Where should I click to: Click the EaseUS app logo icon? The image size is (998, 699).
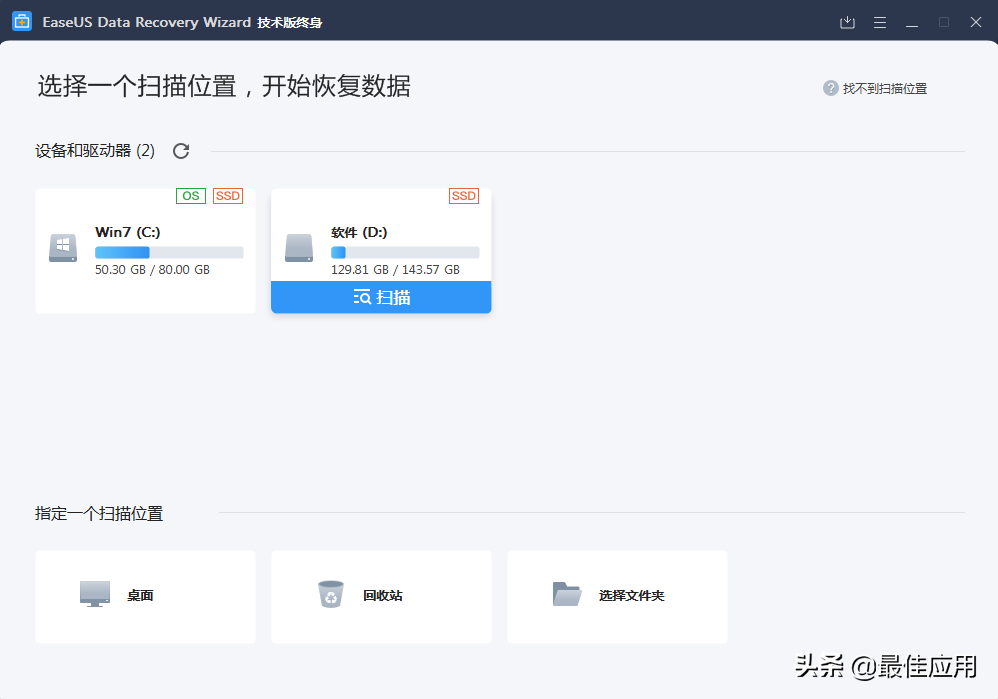click(22, 22)
